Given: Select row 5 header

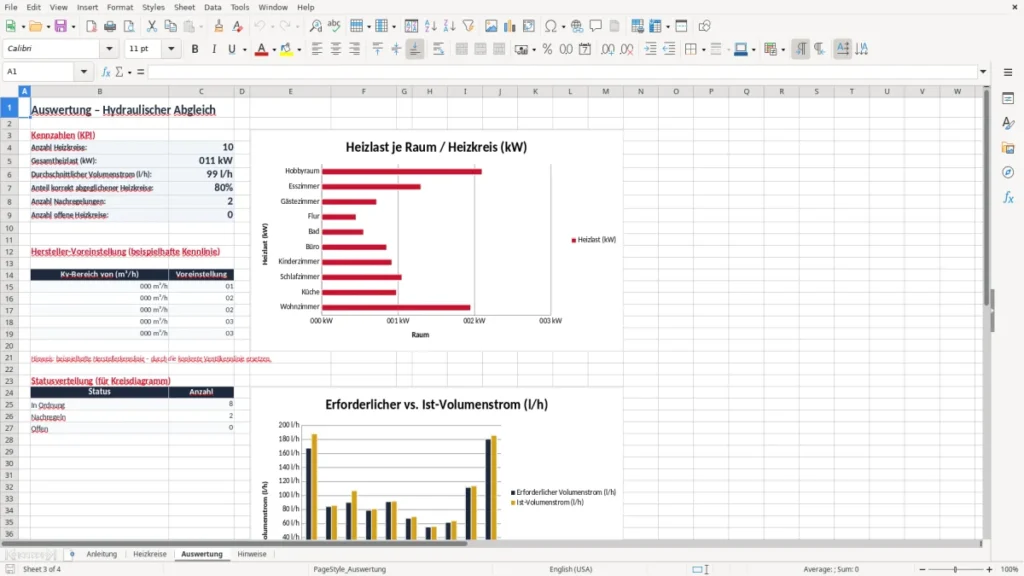Looking at the screenshot, I should click(x=9, y=161).
